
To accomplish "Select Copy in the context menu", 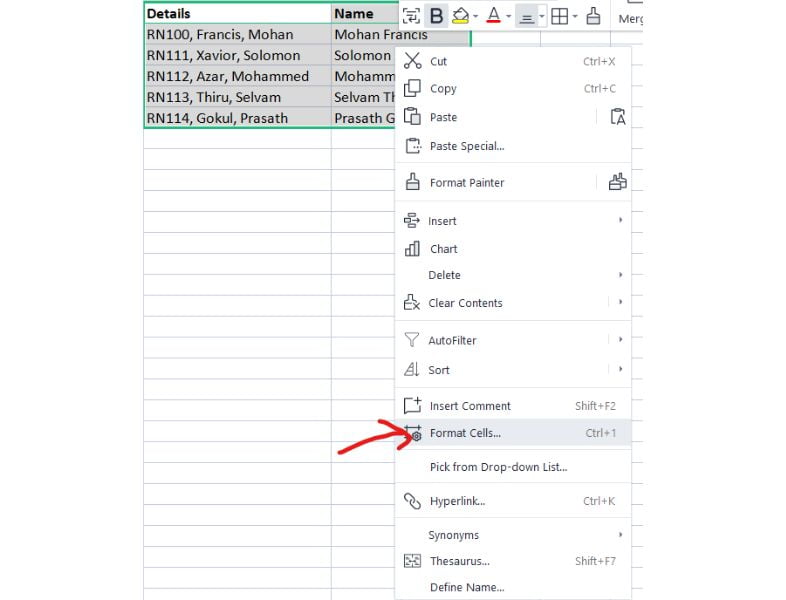I will click(443, 89).
